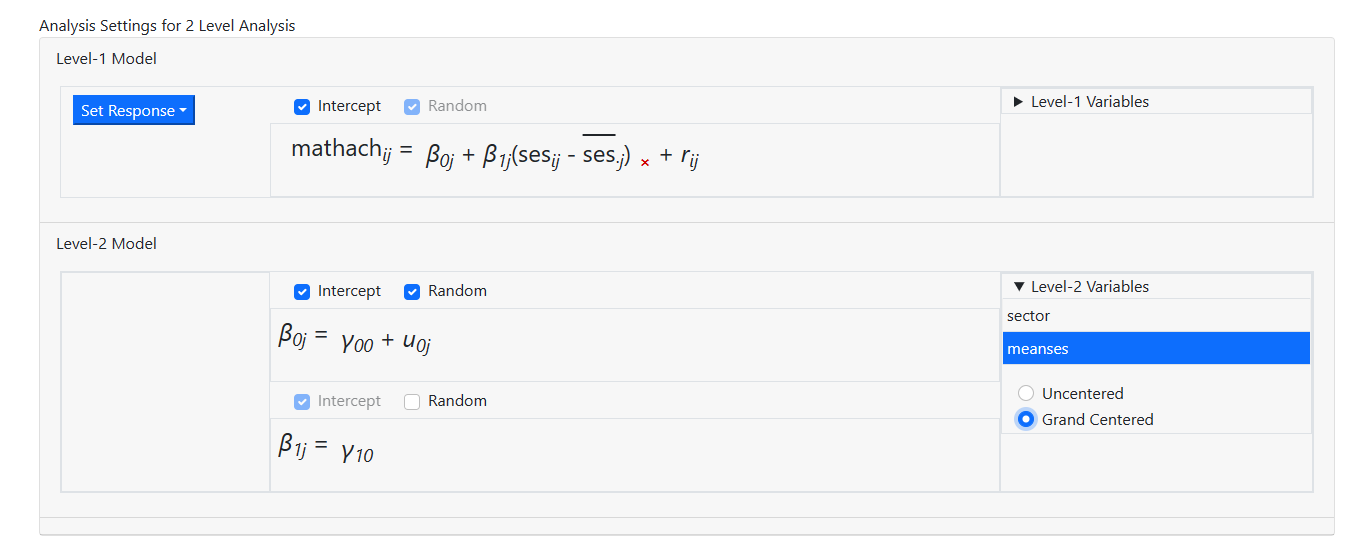This screenshot has width=1358, height=559.
Task: Click the β0j equation area
Action: pos(355,341)
